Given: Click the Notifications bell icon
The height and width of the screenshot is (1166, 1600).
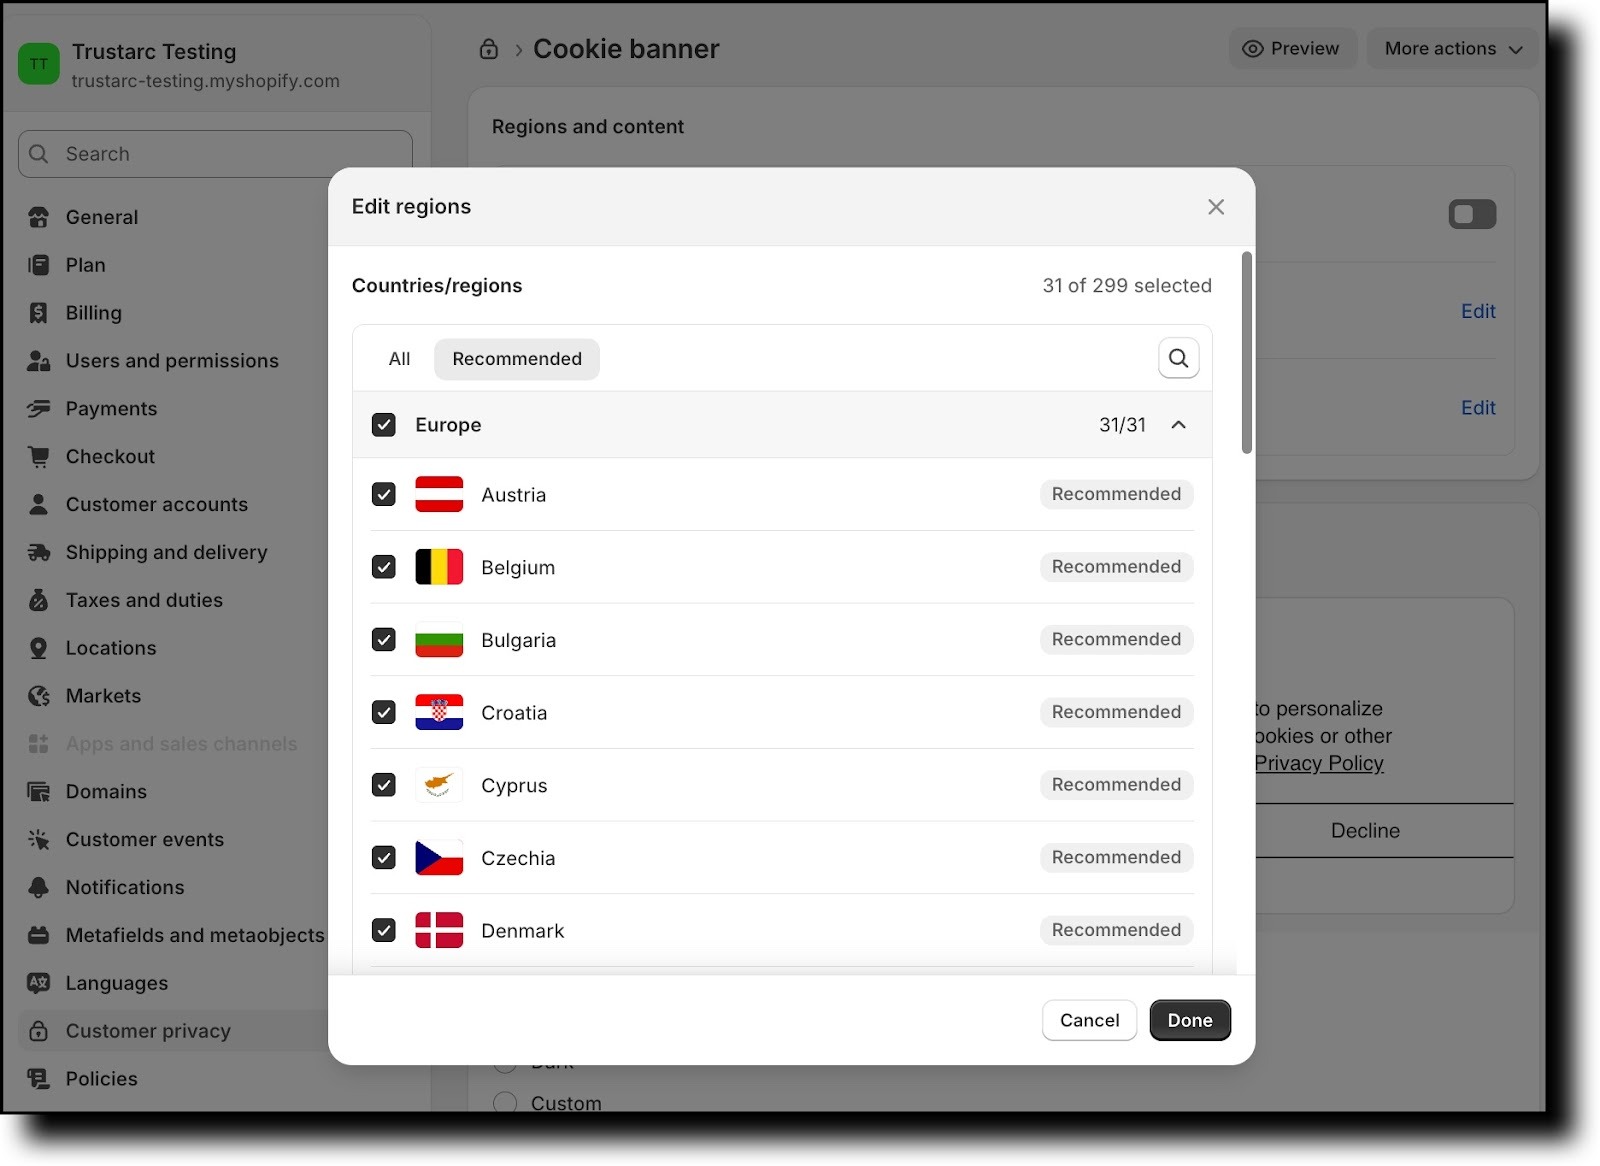Looking at the screenshot, I should (x=39, y=887).
